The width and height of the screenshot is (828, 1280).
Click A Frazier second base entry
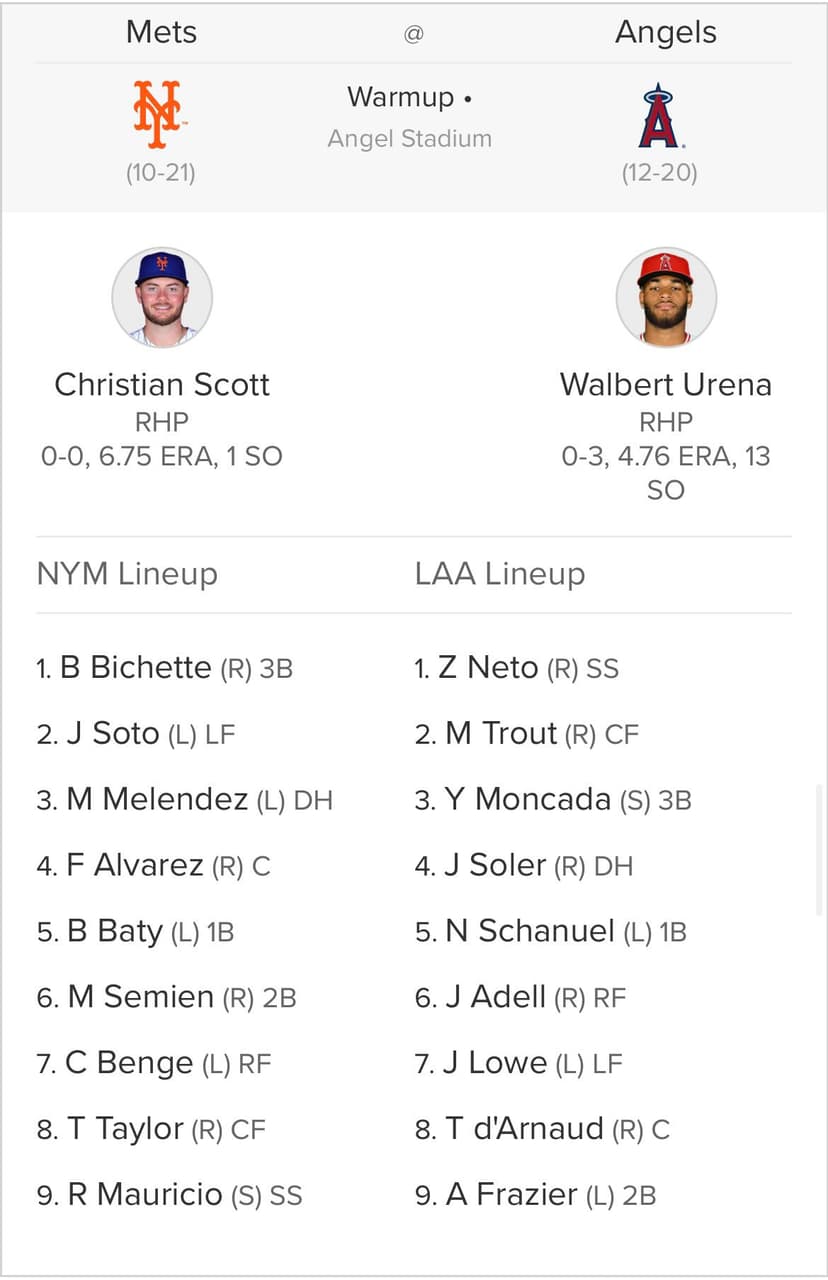[x=535, y=1195]
